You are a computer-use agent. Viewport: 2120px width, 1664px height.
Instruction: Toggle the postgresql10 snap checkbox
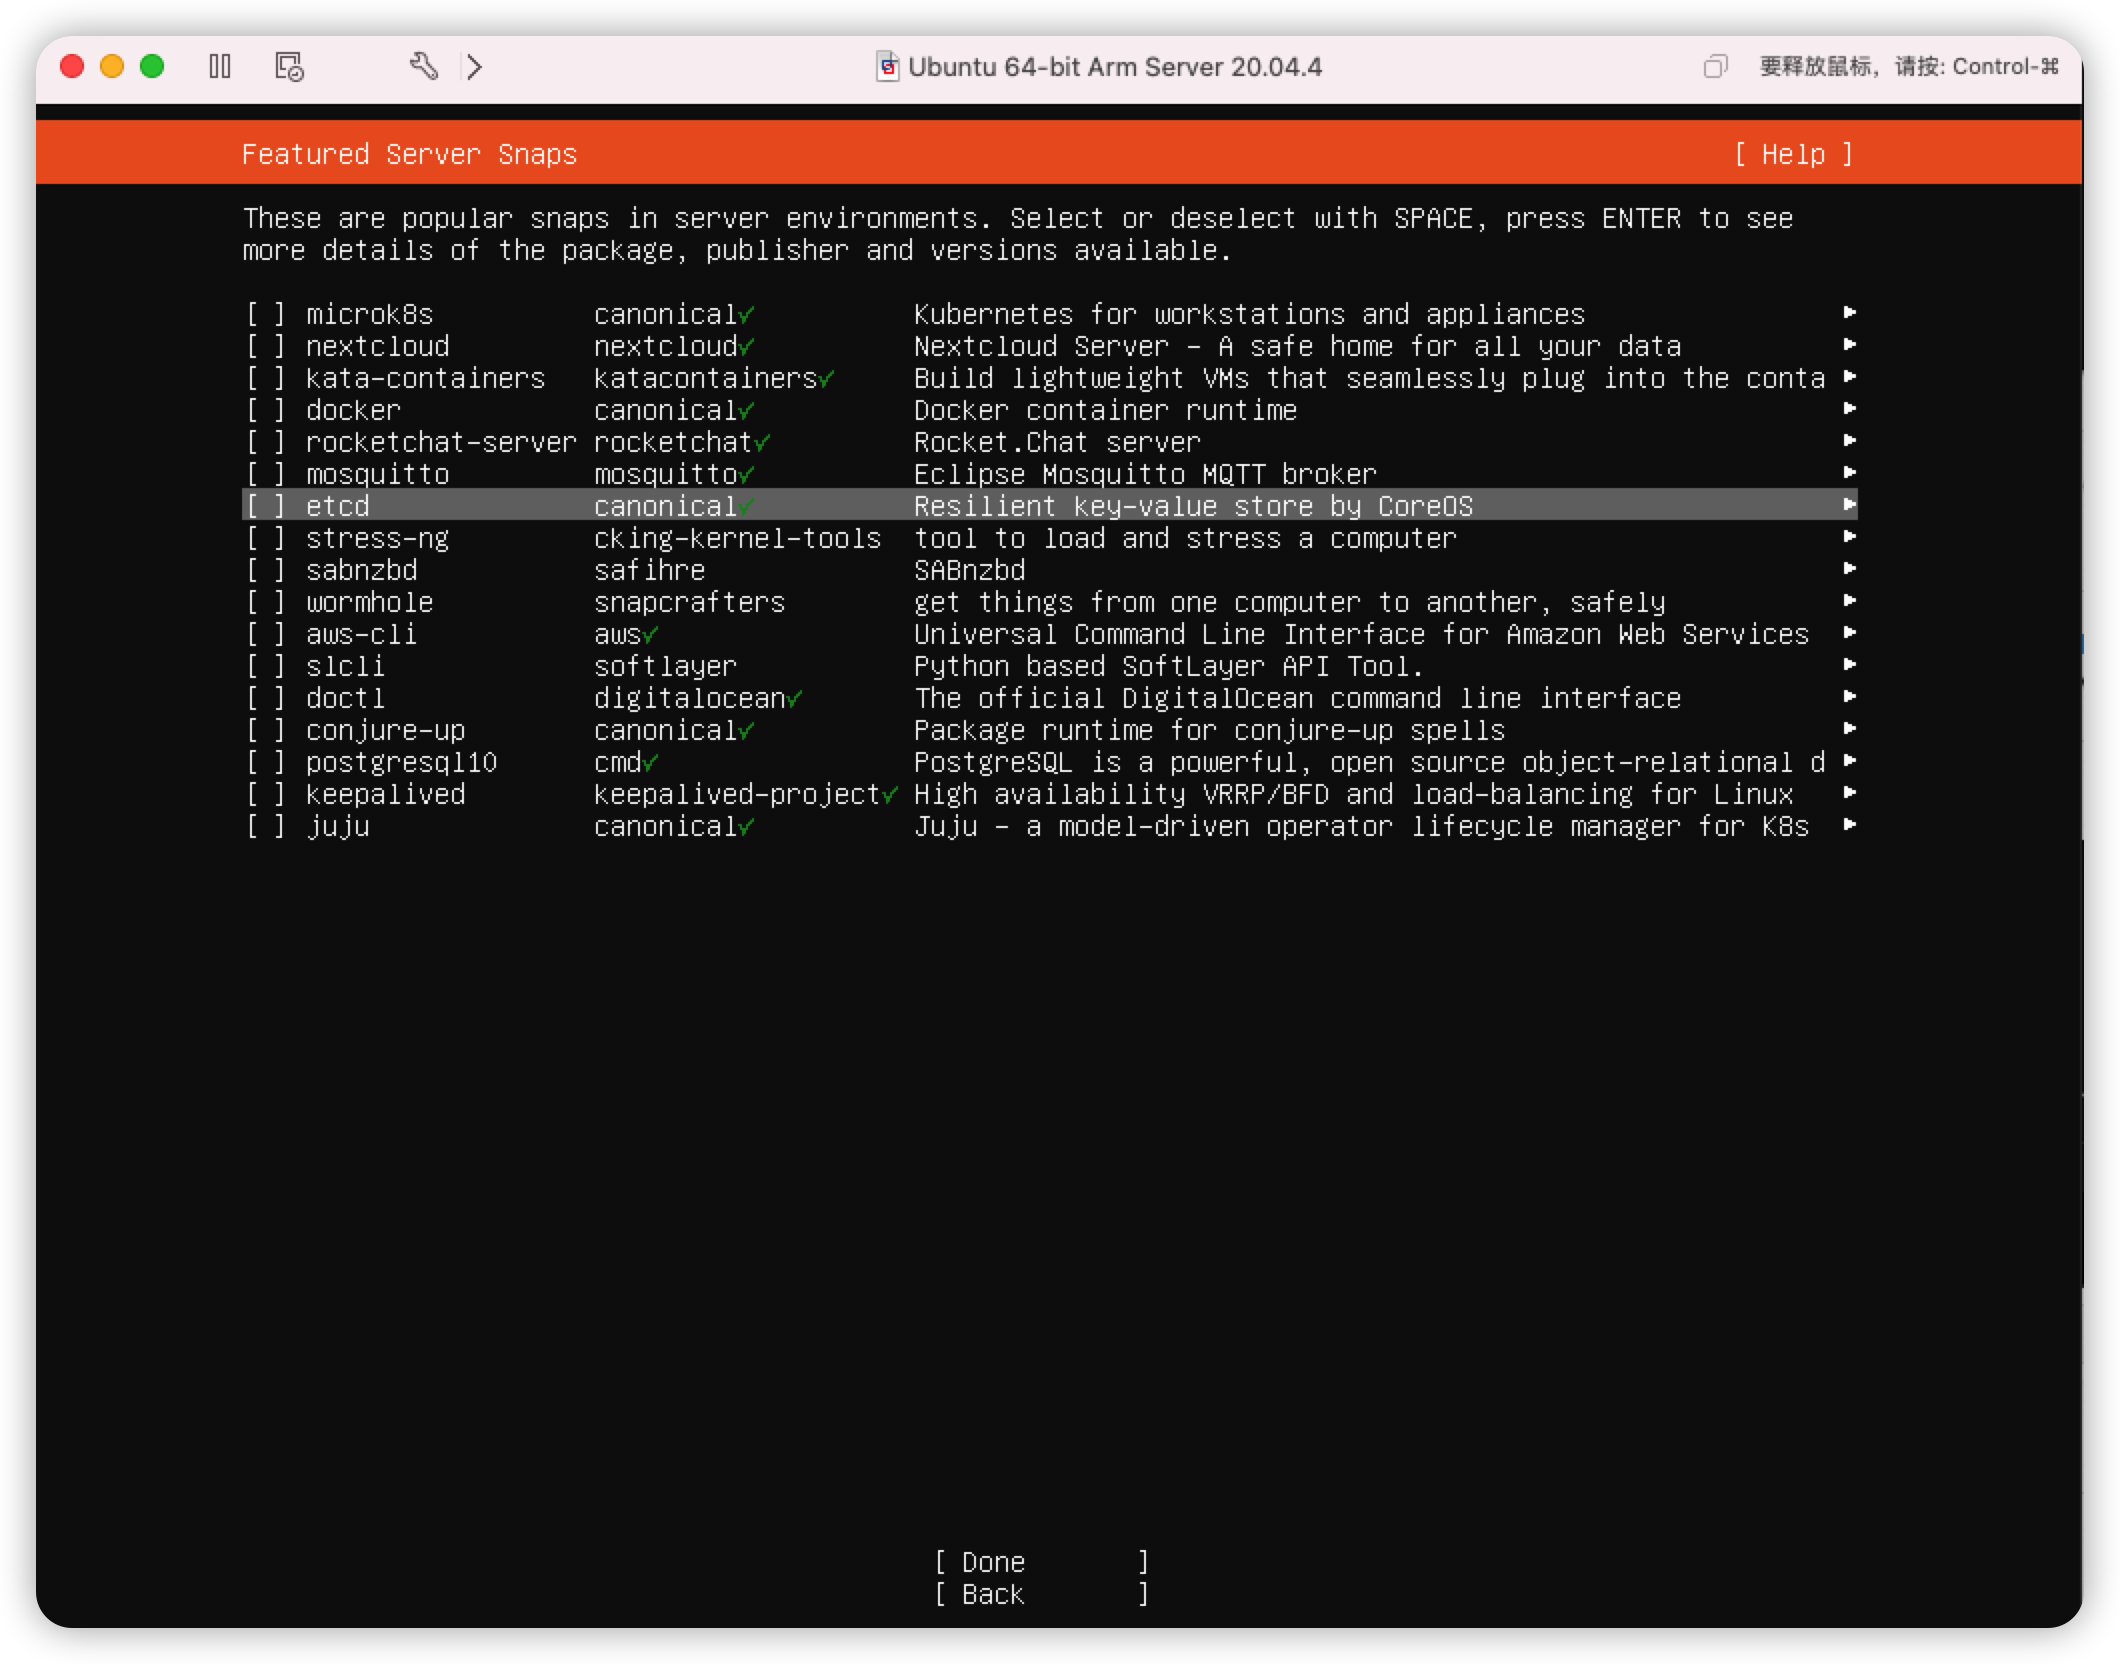[x=265, y=762]
